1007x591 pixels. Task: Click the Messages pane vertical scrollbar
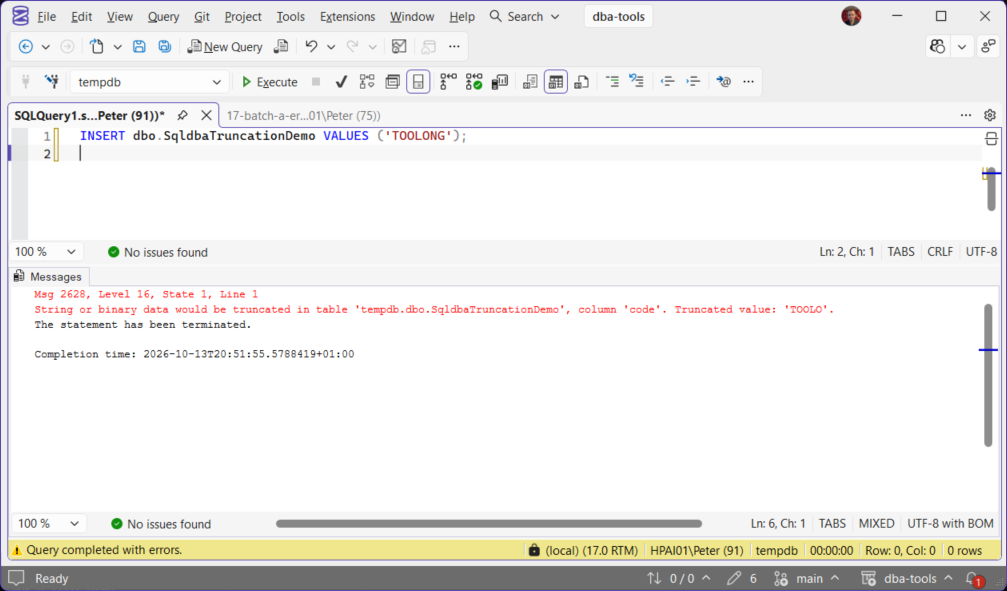click(x=988, y=375)
